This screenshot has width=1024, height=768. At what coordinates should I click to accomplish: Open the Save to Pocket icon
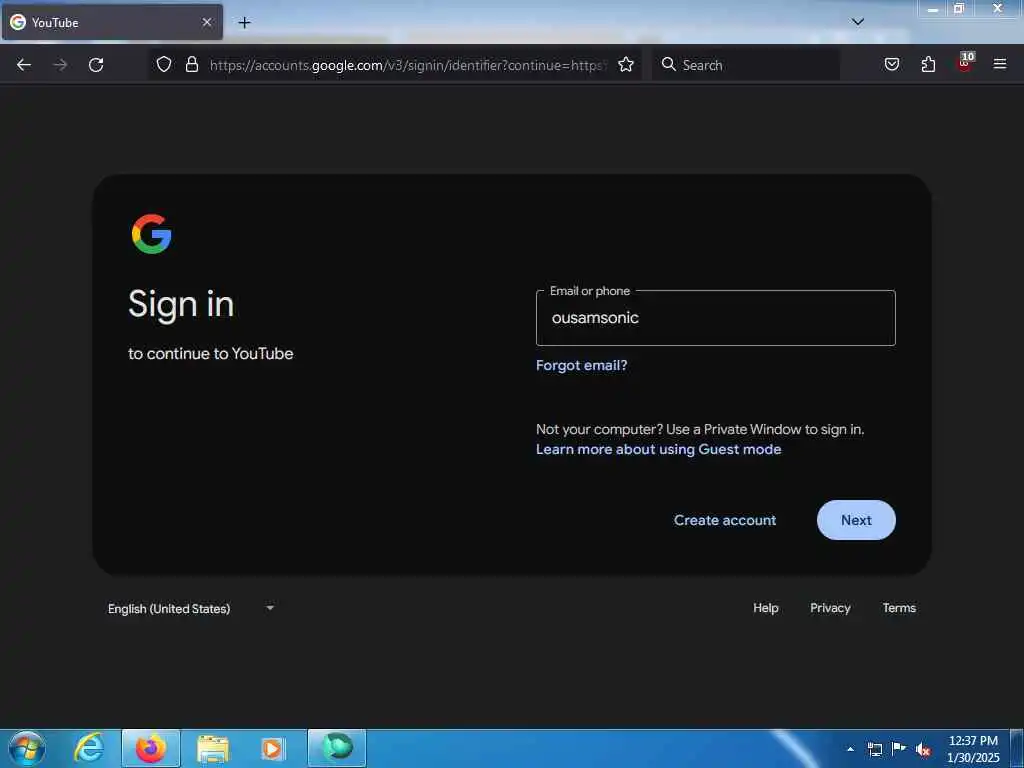click(891, 64)
